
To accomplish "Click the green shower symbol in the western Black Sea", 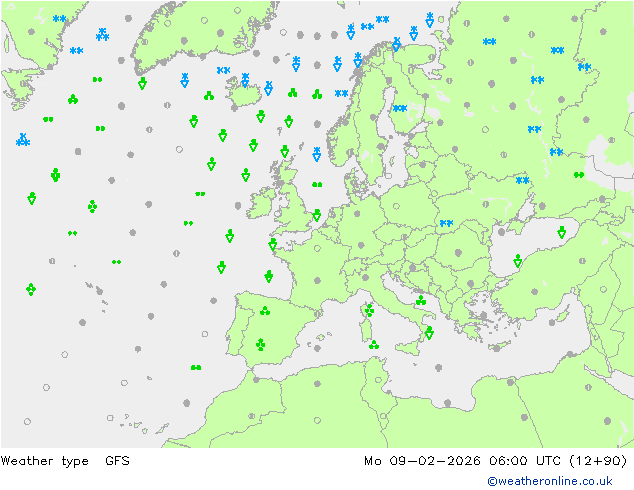I will click(x=518, y=261).
